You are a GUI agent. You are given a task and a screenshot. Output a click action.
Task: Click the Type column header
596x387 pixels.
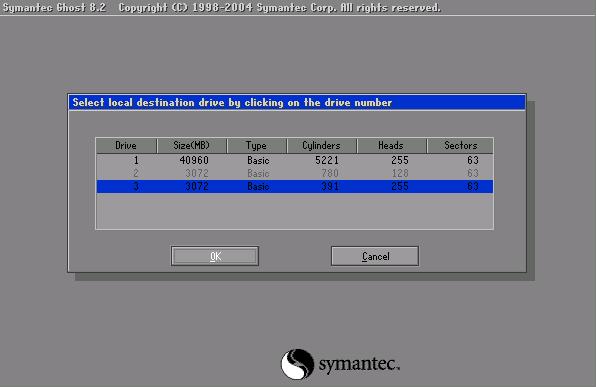(257, 146)
